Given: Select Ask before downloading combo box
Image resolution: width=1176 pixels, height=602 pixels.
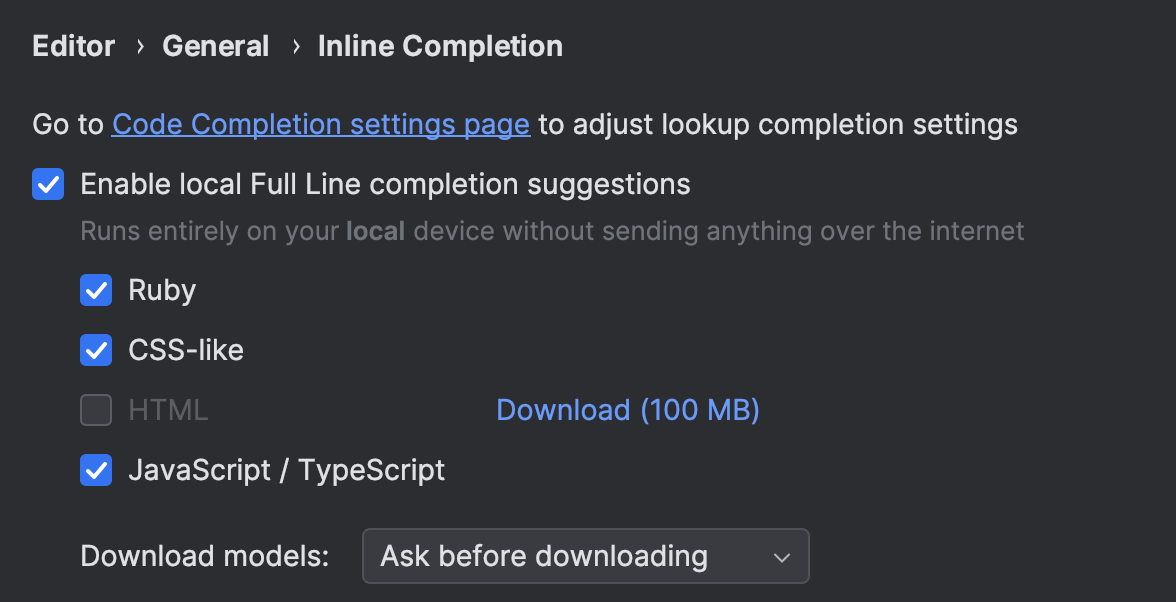Looking at the screenshot, I should (585, 556).
